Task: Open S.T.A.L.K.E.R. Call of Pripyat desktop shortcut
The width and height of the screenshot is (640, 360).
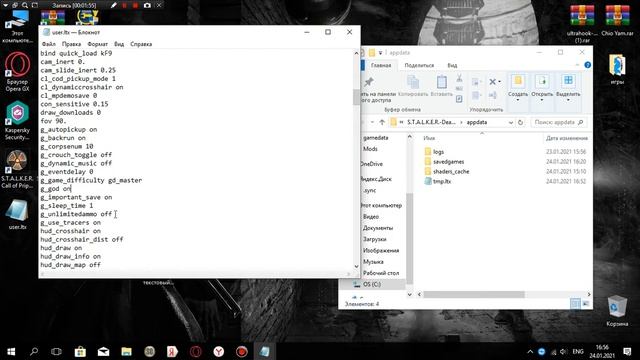Action: pos(17,169)
